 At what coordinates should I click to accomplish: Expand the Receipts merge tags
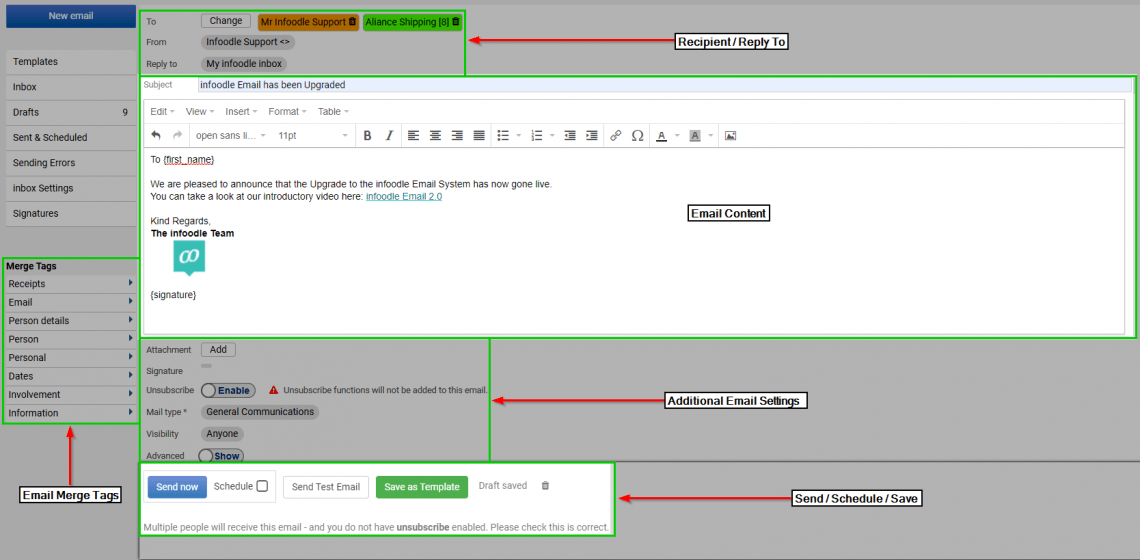(71, 284)
